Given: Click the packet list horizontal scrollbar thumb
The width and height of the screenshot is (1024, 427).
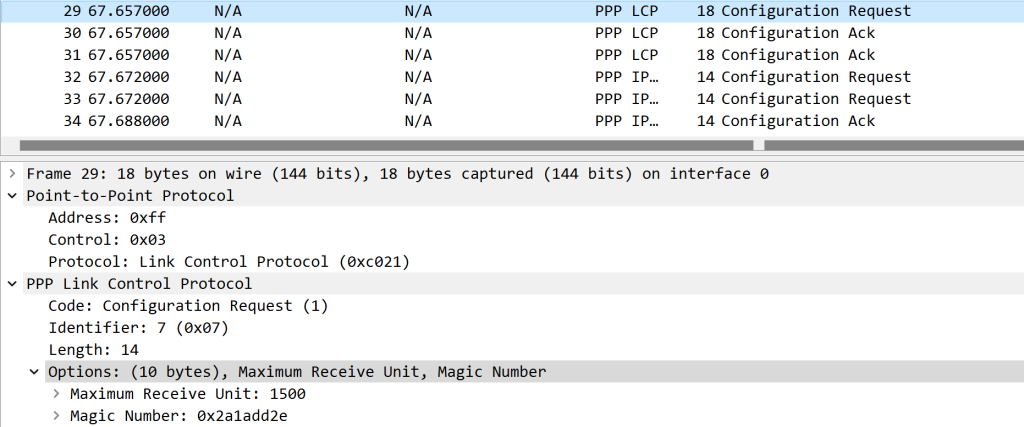Looking at the screenshot, I should pos(385,145).
